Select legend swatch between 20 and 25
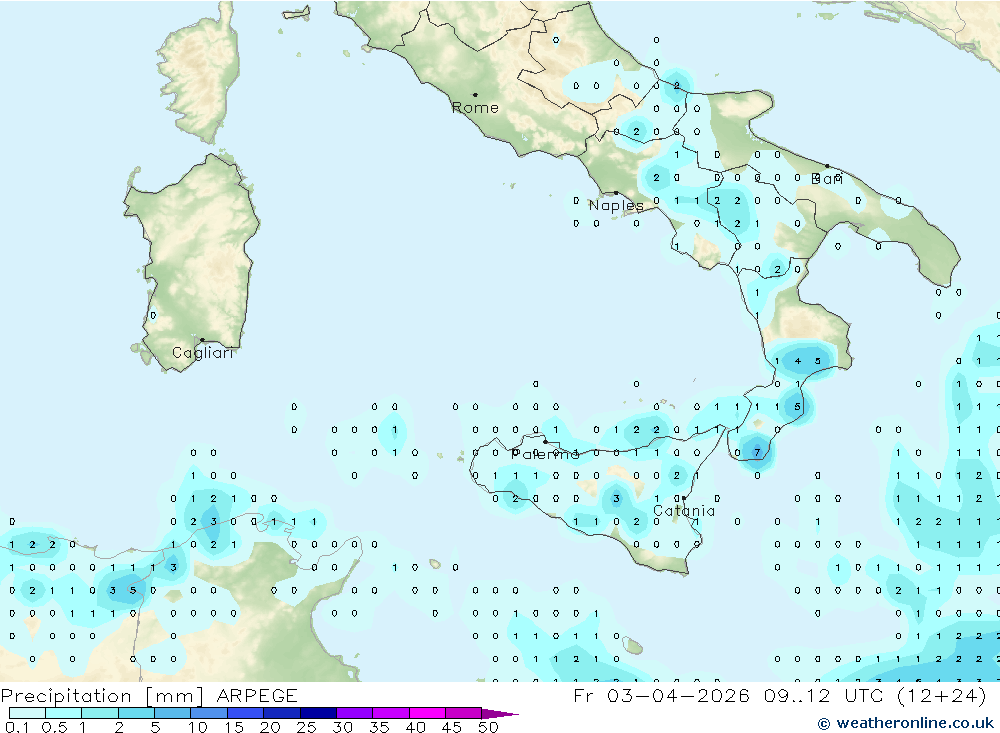Image resolution: width=1000 pixels, height=733 pixels. tap(281, 713)
